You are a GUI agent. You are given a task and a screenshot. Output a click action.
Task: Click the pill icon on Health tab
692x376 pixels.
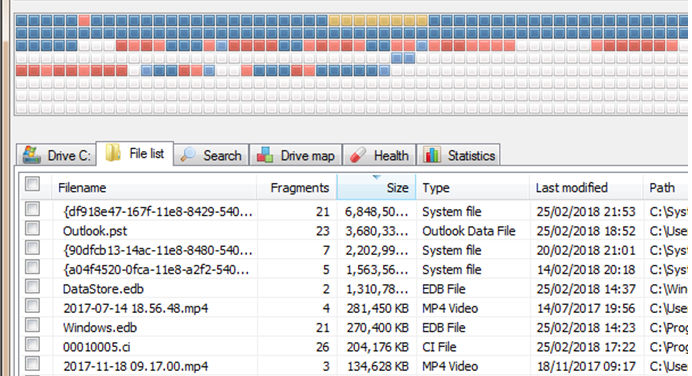point(358,155)
